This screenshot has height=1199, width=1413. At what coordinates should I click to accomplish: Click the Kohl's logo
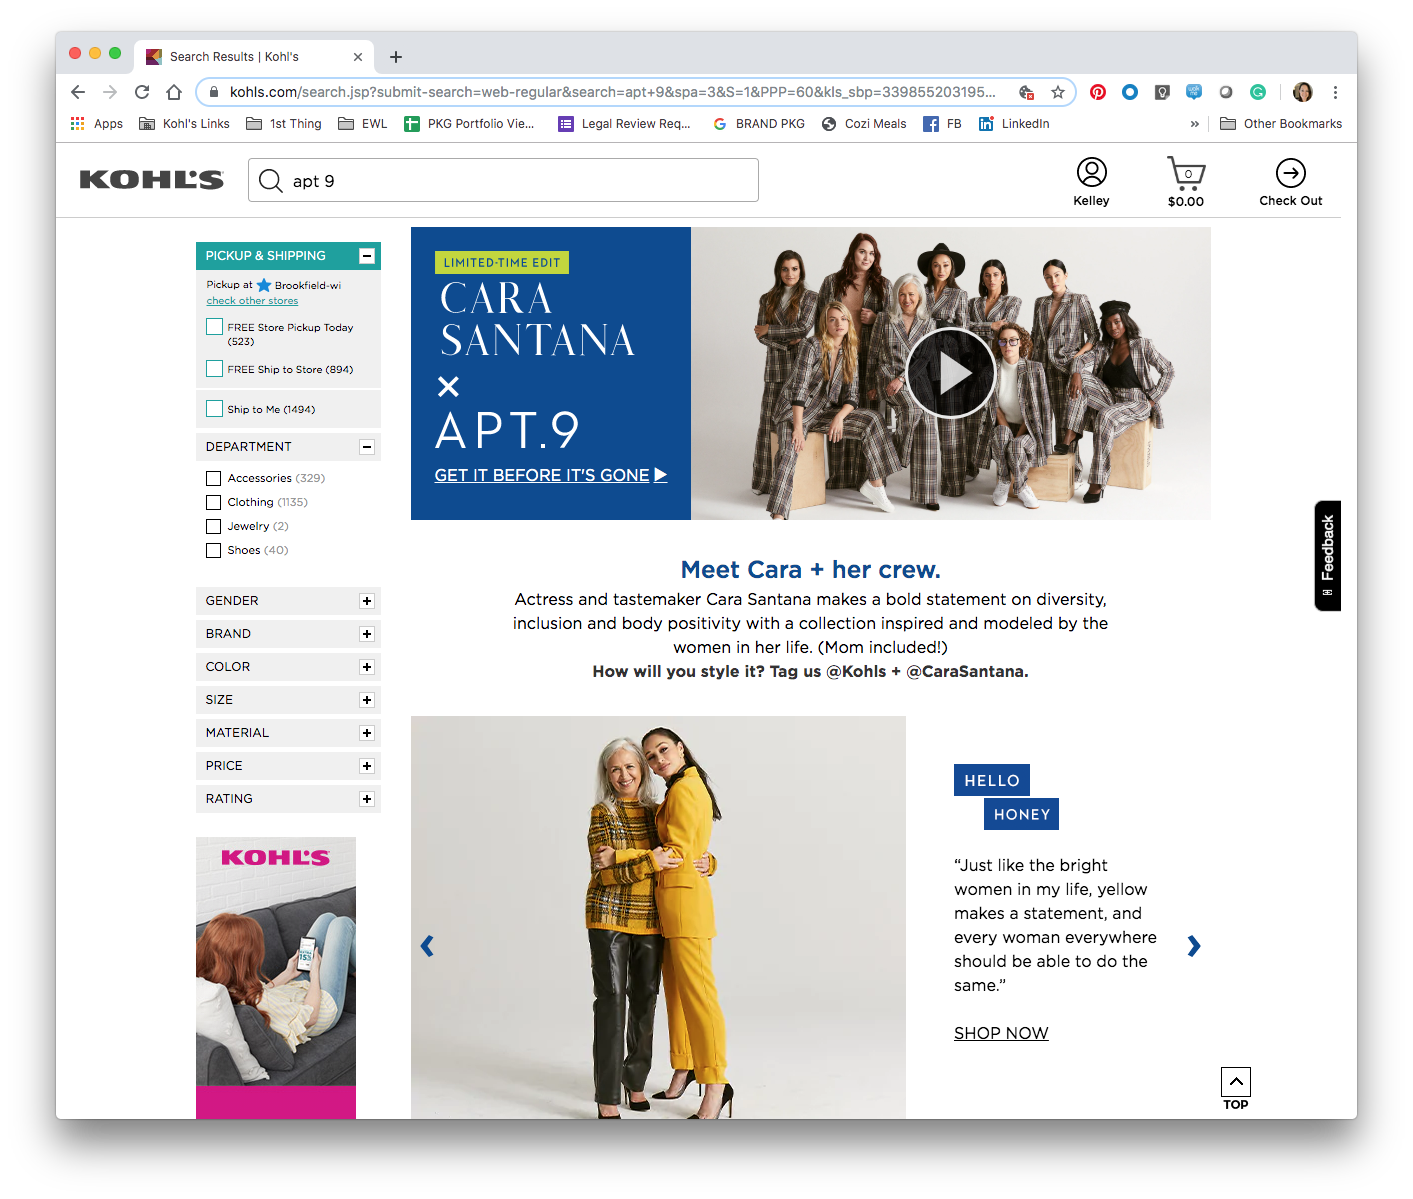pyautogui.click(x=151, y=180)
